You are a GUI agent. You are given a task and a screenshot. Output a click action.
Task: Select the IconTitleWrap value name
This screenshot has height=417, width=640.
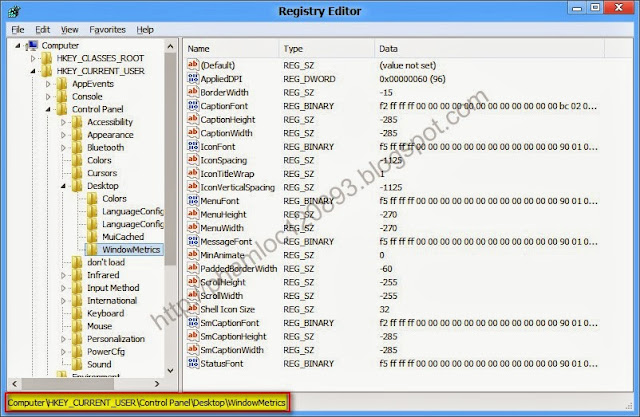tap(227, 174)
